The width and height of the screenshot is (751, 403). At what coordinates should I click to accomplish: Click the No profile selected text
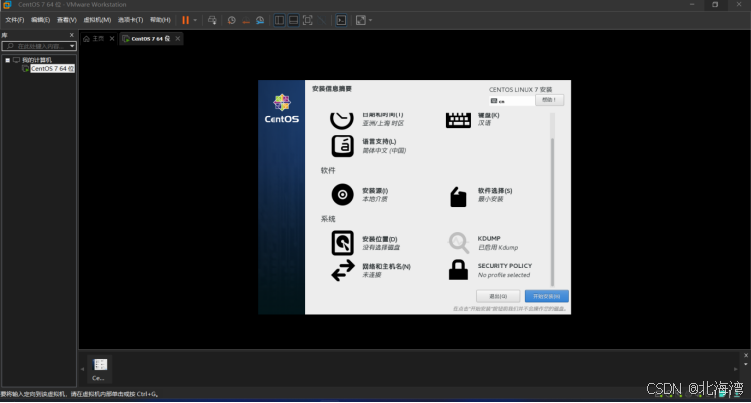504,275
